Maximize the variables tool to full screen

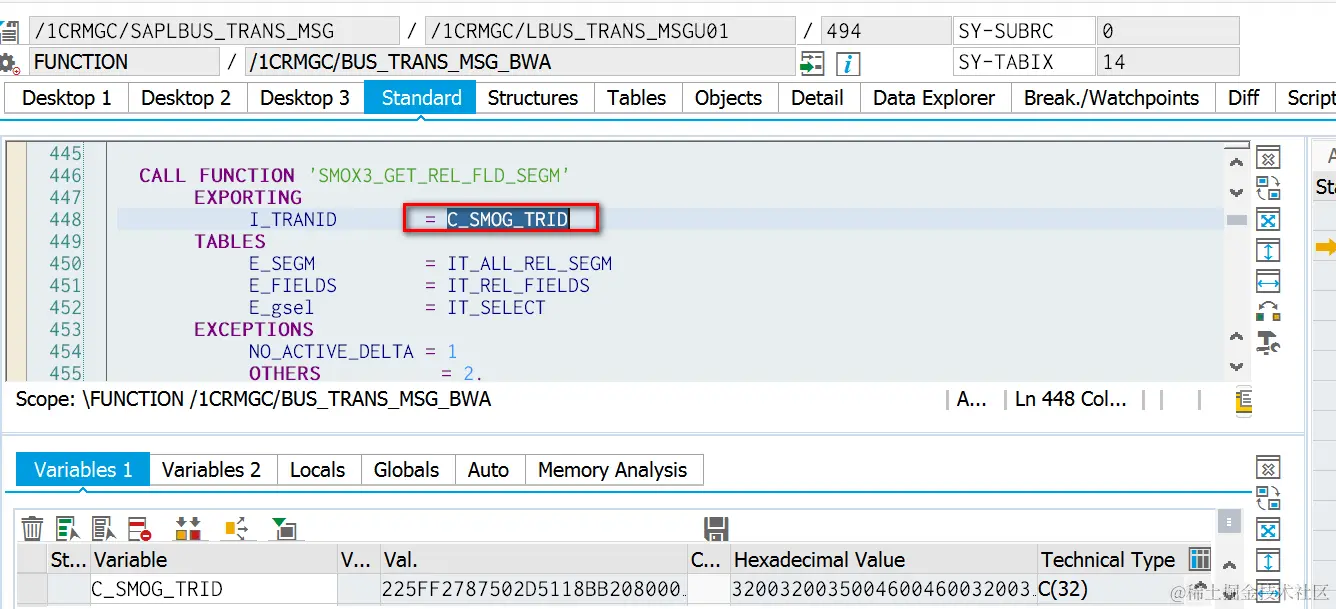(1268, 530)
